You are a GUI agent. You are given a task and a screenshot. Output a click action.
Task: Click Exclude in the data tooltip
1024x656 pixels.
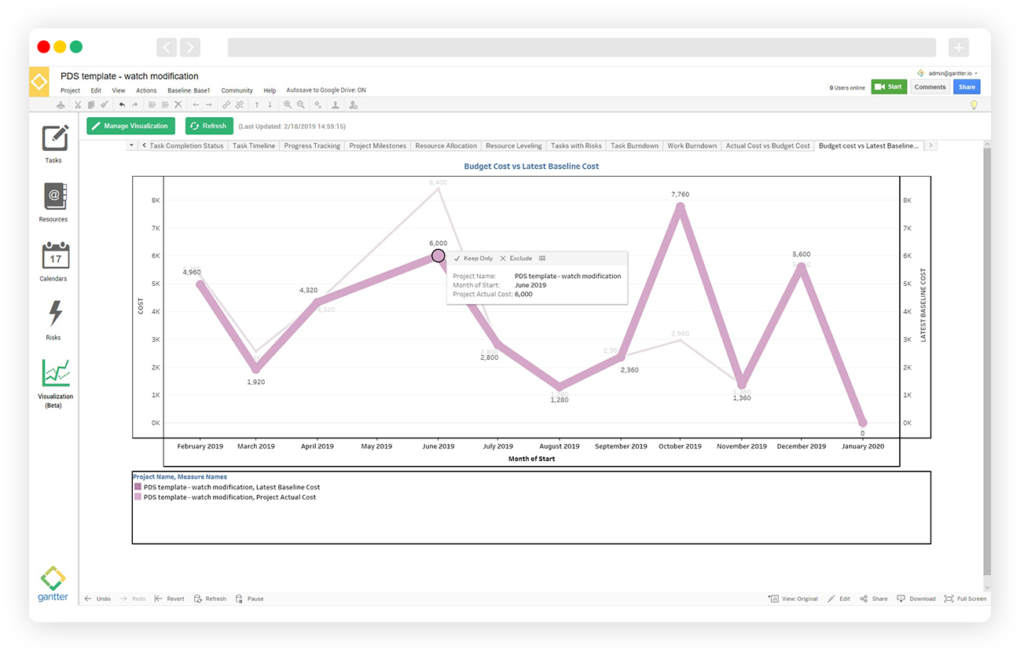(x=516, y=258)
